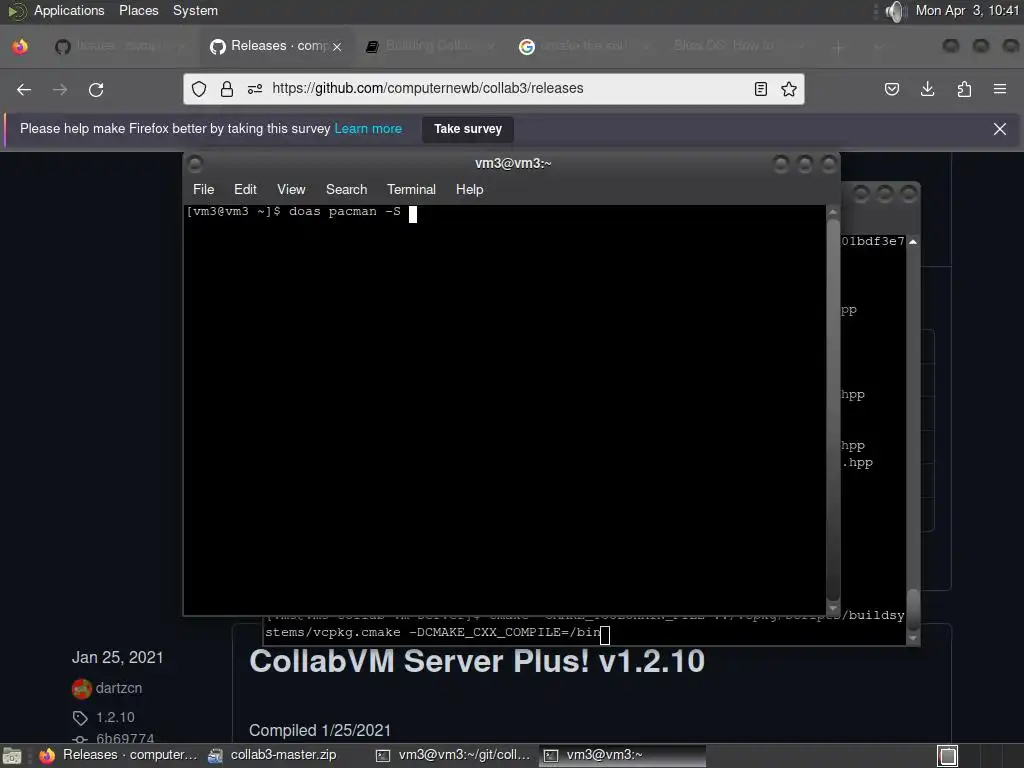The image size is (1024, 768).
Task: Open the terminal View menu
Action: 291,189
